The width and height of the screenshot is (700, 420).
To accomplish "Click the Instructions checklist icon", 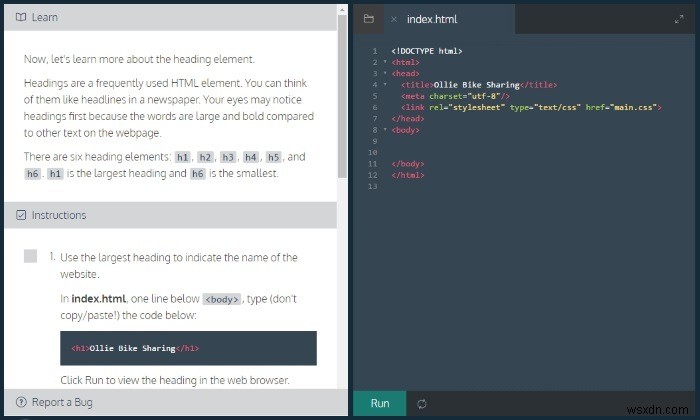I will click(21, 215).
